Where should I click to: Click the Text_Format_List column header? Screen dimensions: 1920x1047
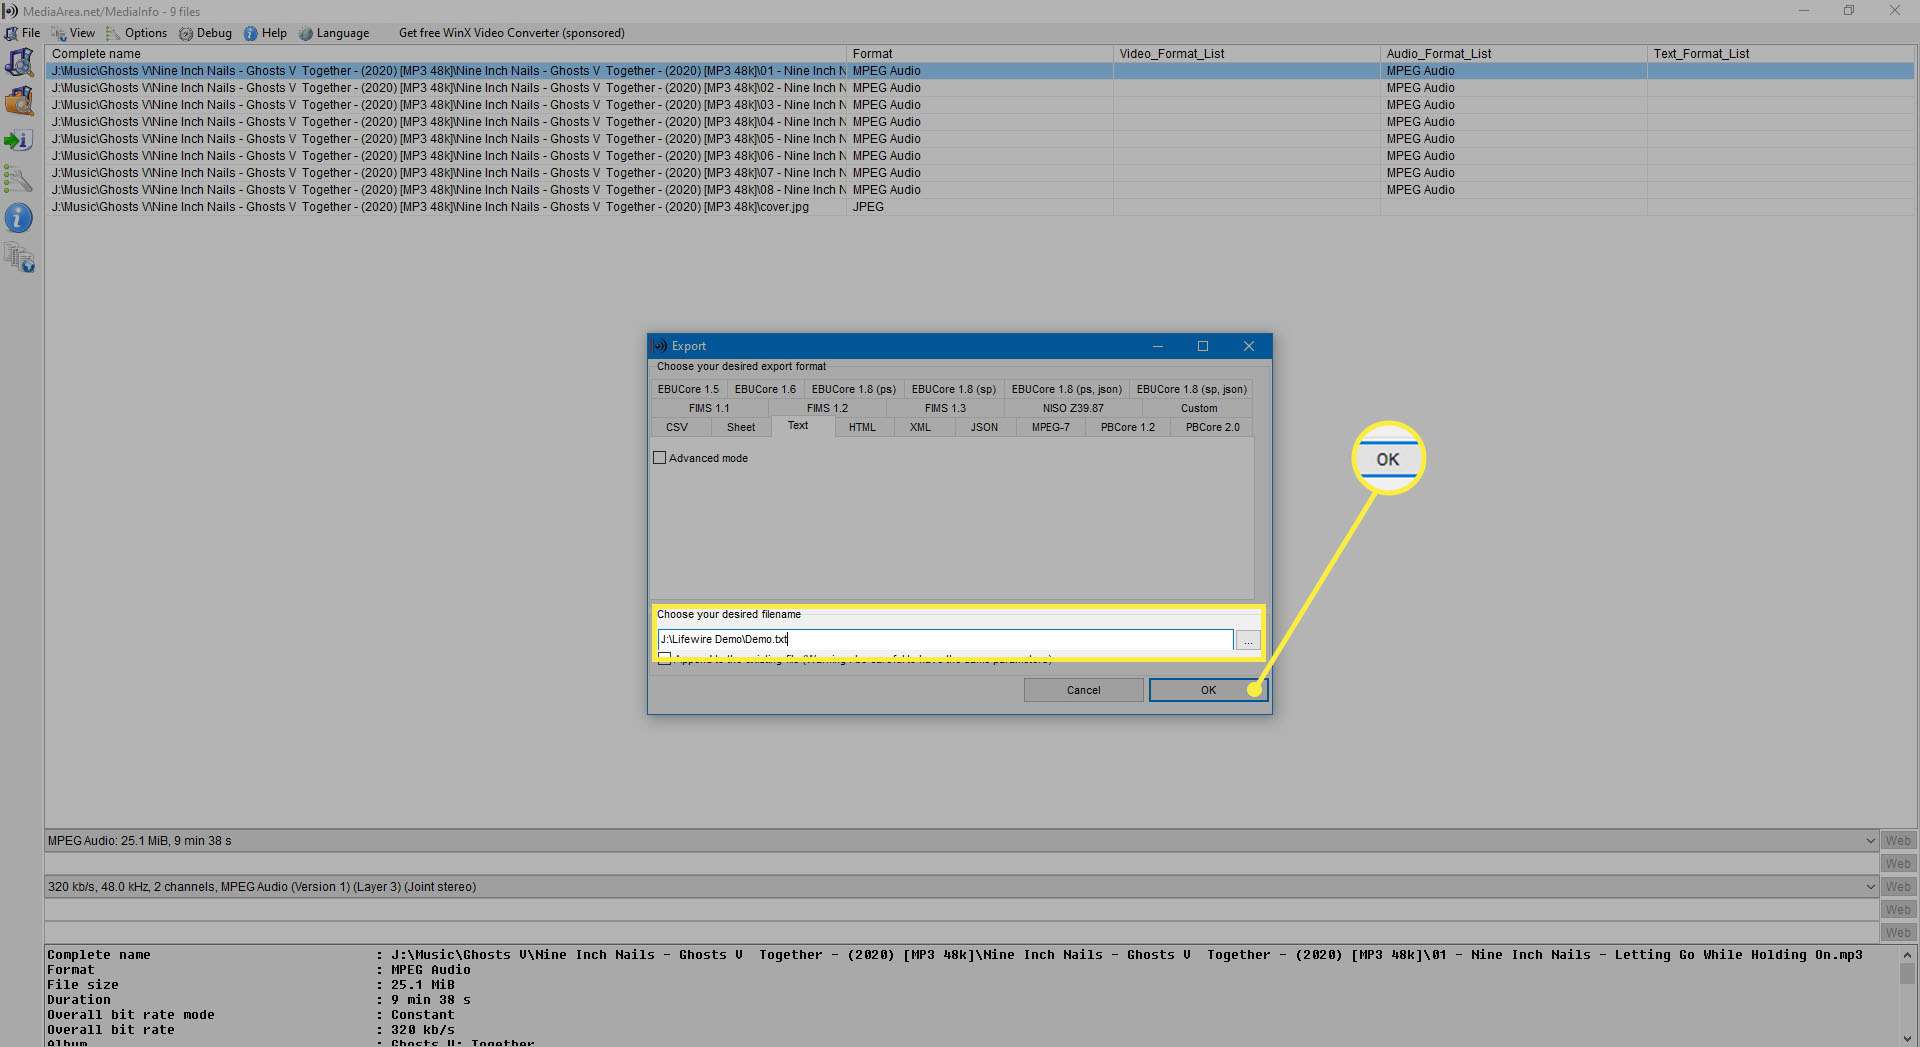[1780, 54]
